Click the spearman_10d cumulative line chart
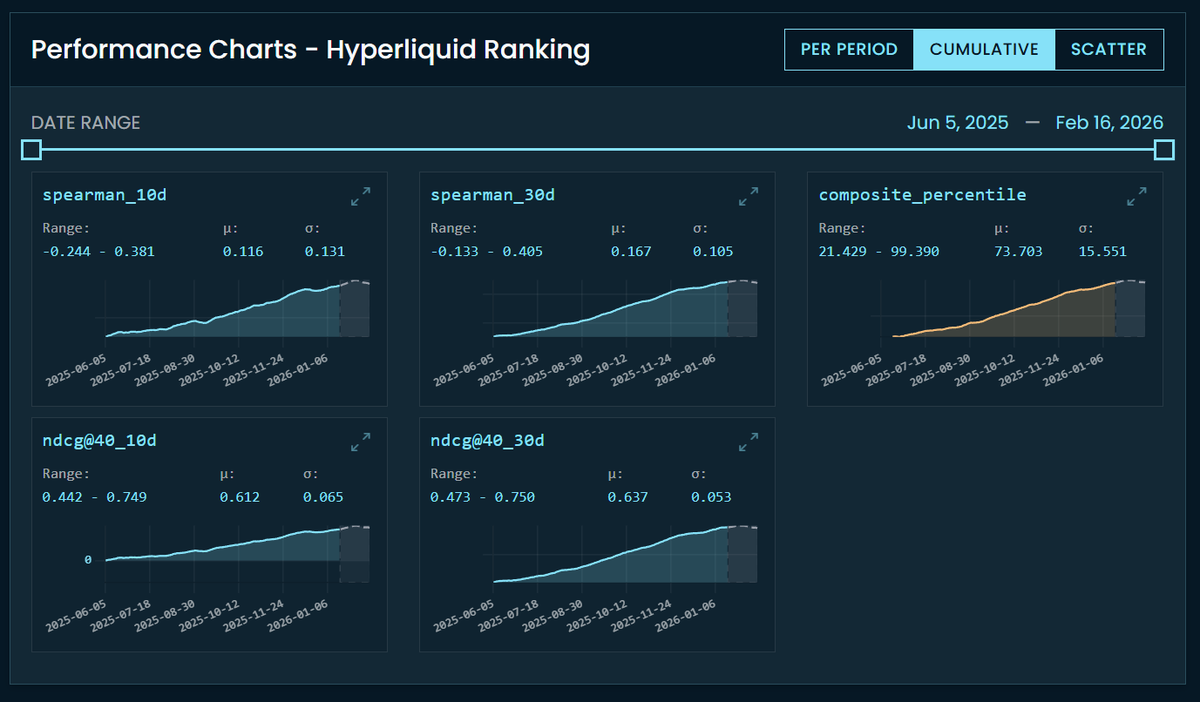 238,310
